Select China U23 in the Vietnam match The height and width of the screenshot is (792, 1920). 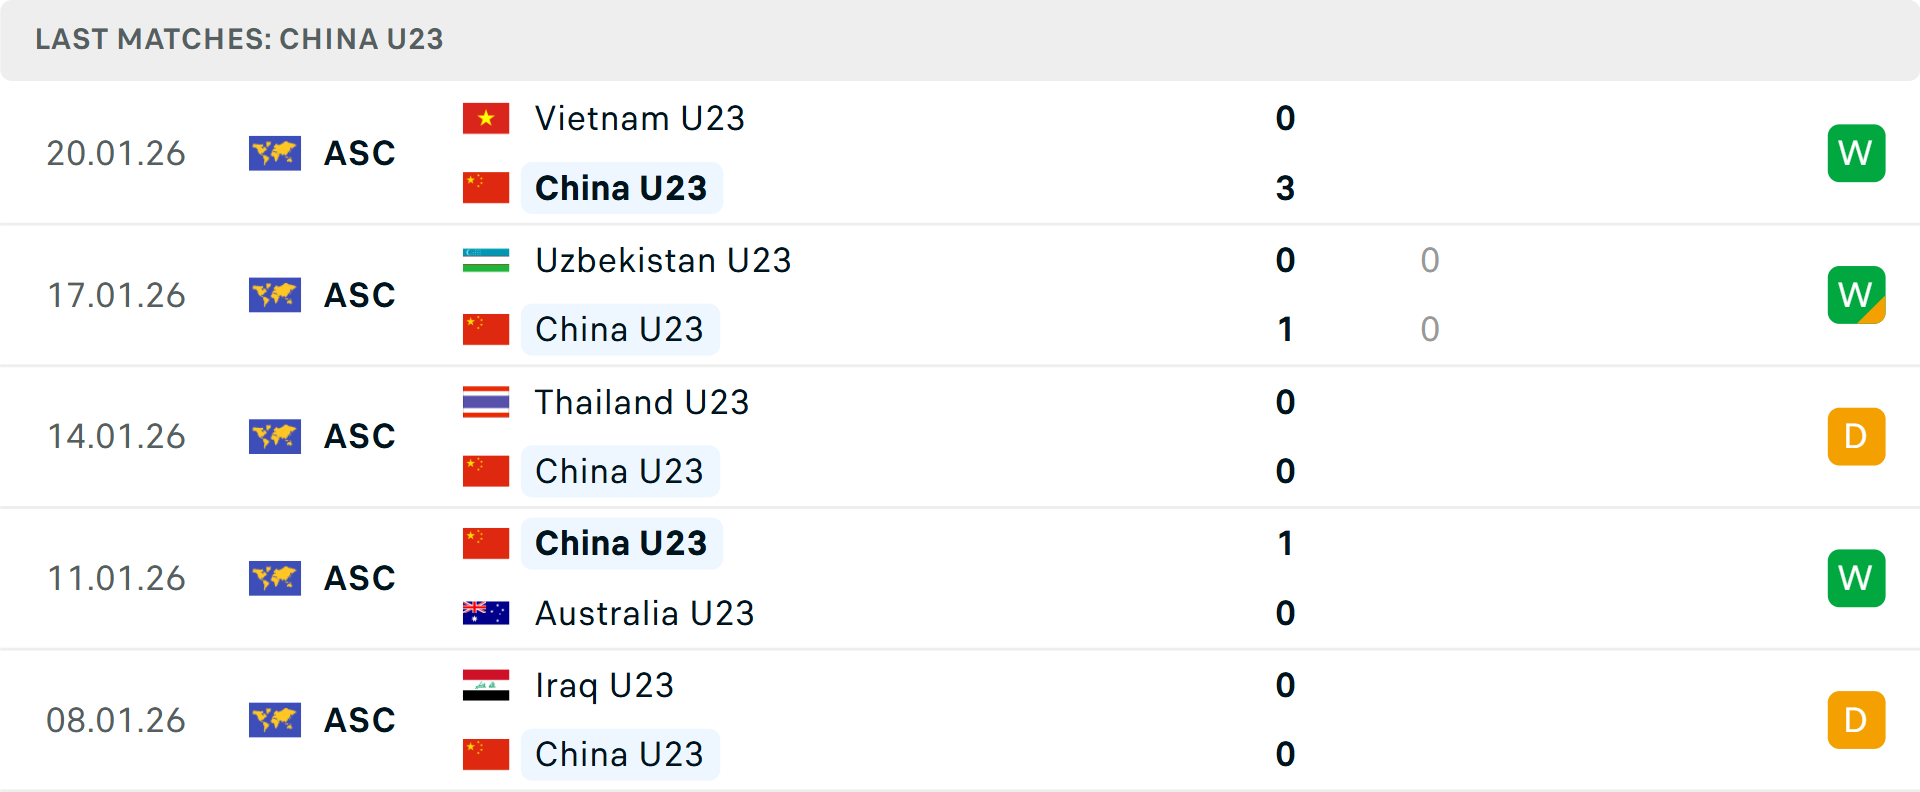tap(621, 188)
